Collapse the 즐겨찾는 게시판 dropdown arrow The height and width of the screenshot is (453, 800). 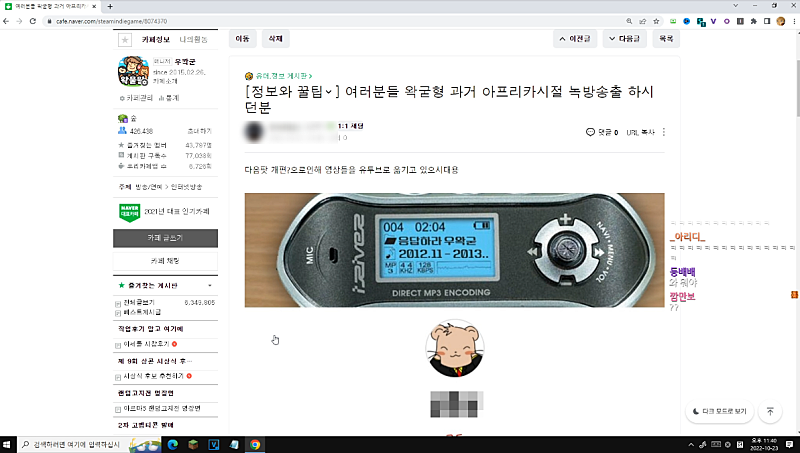[x=210, y=286]
